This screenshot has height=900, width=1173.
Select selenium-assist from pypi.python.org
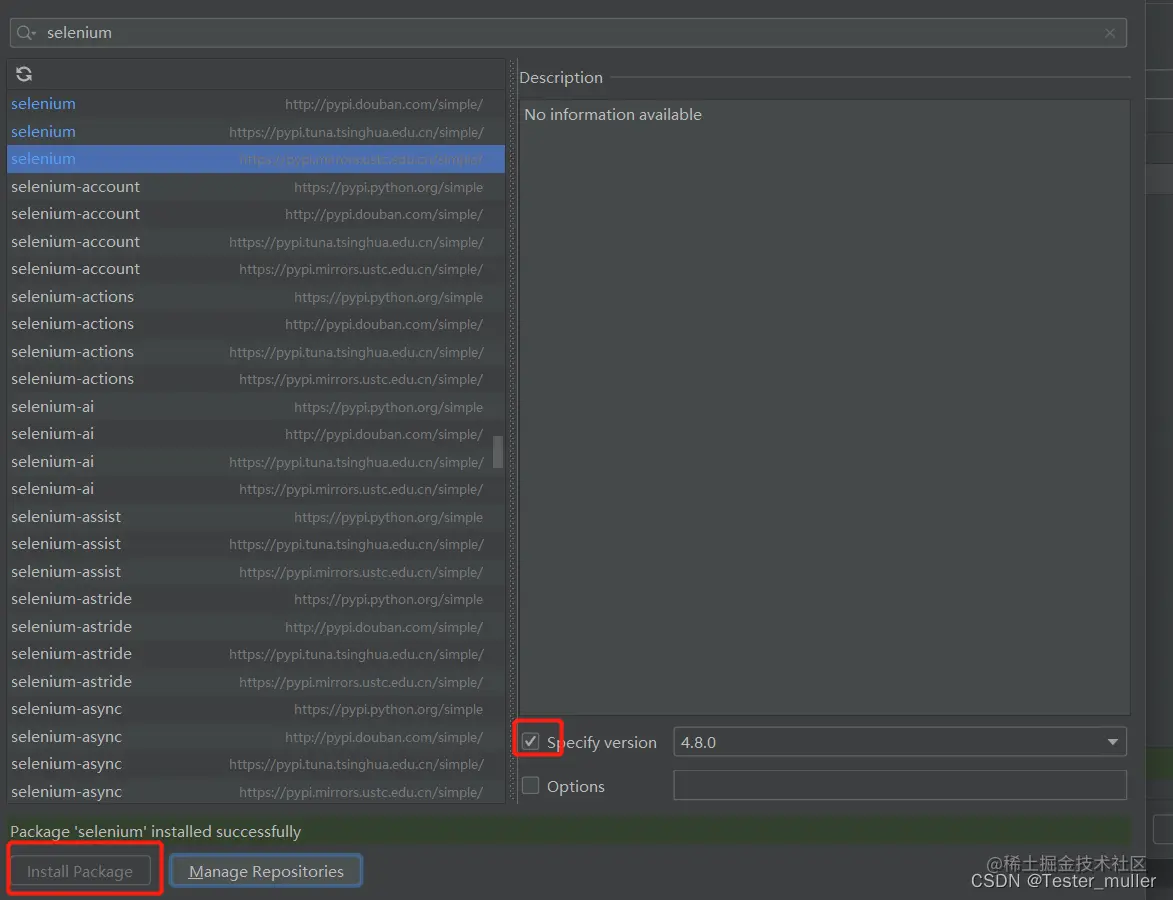point(256,516)
